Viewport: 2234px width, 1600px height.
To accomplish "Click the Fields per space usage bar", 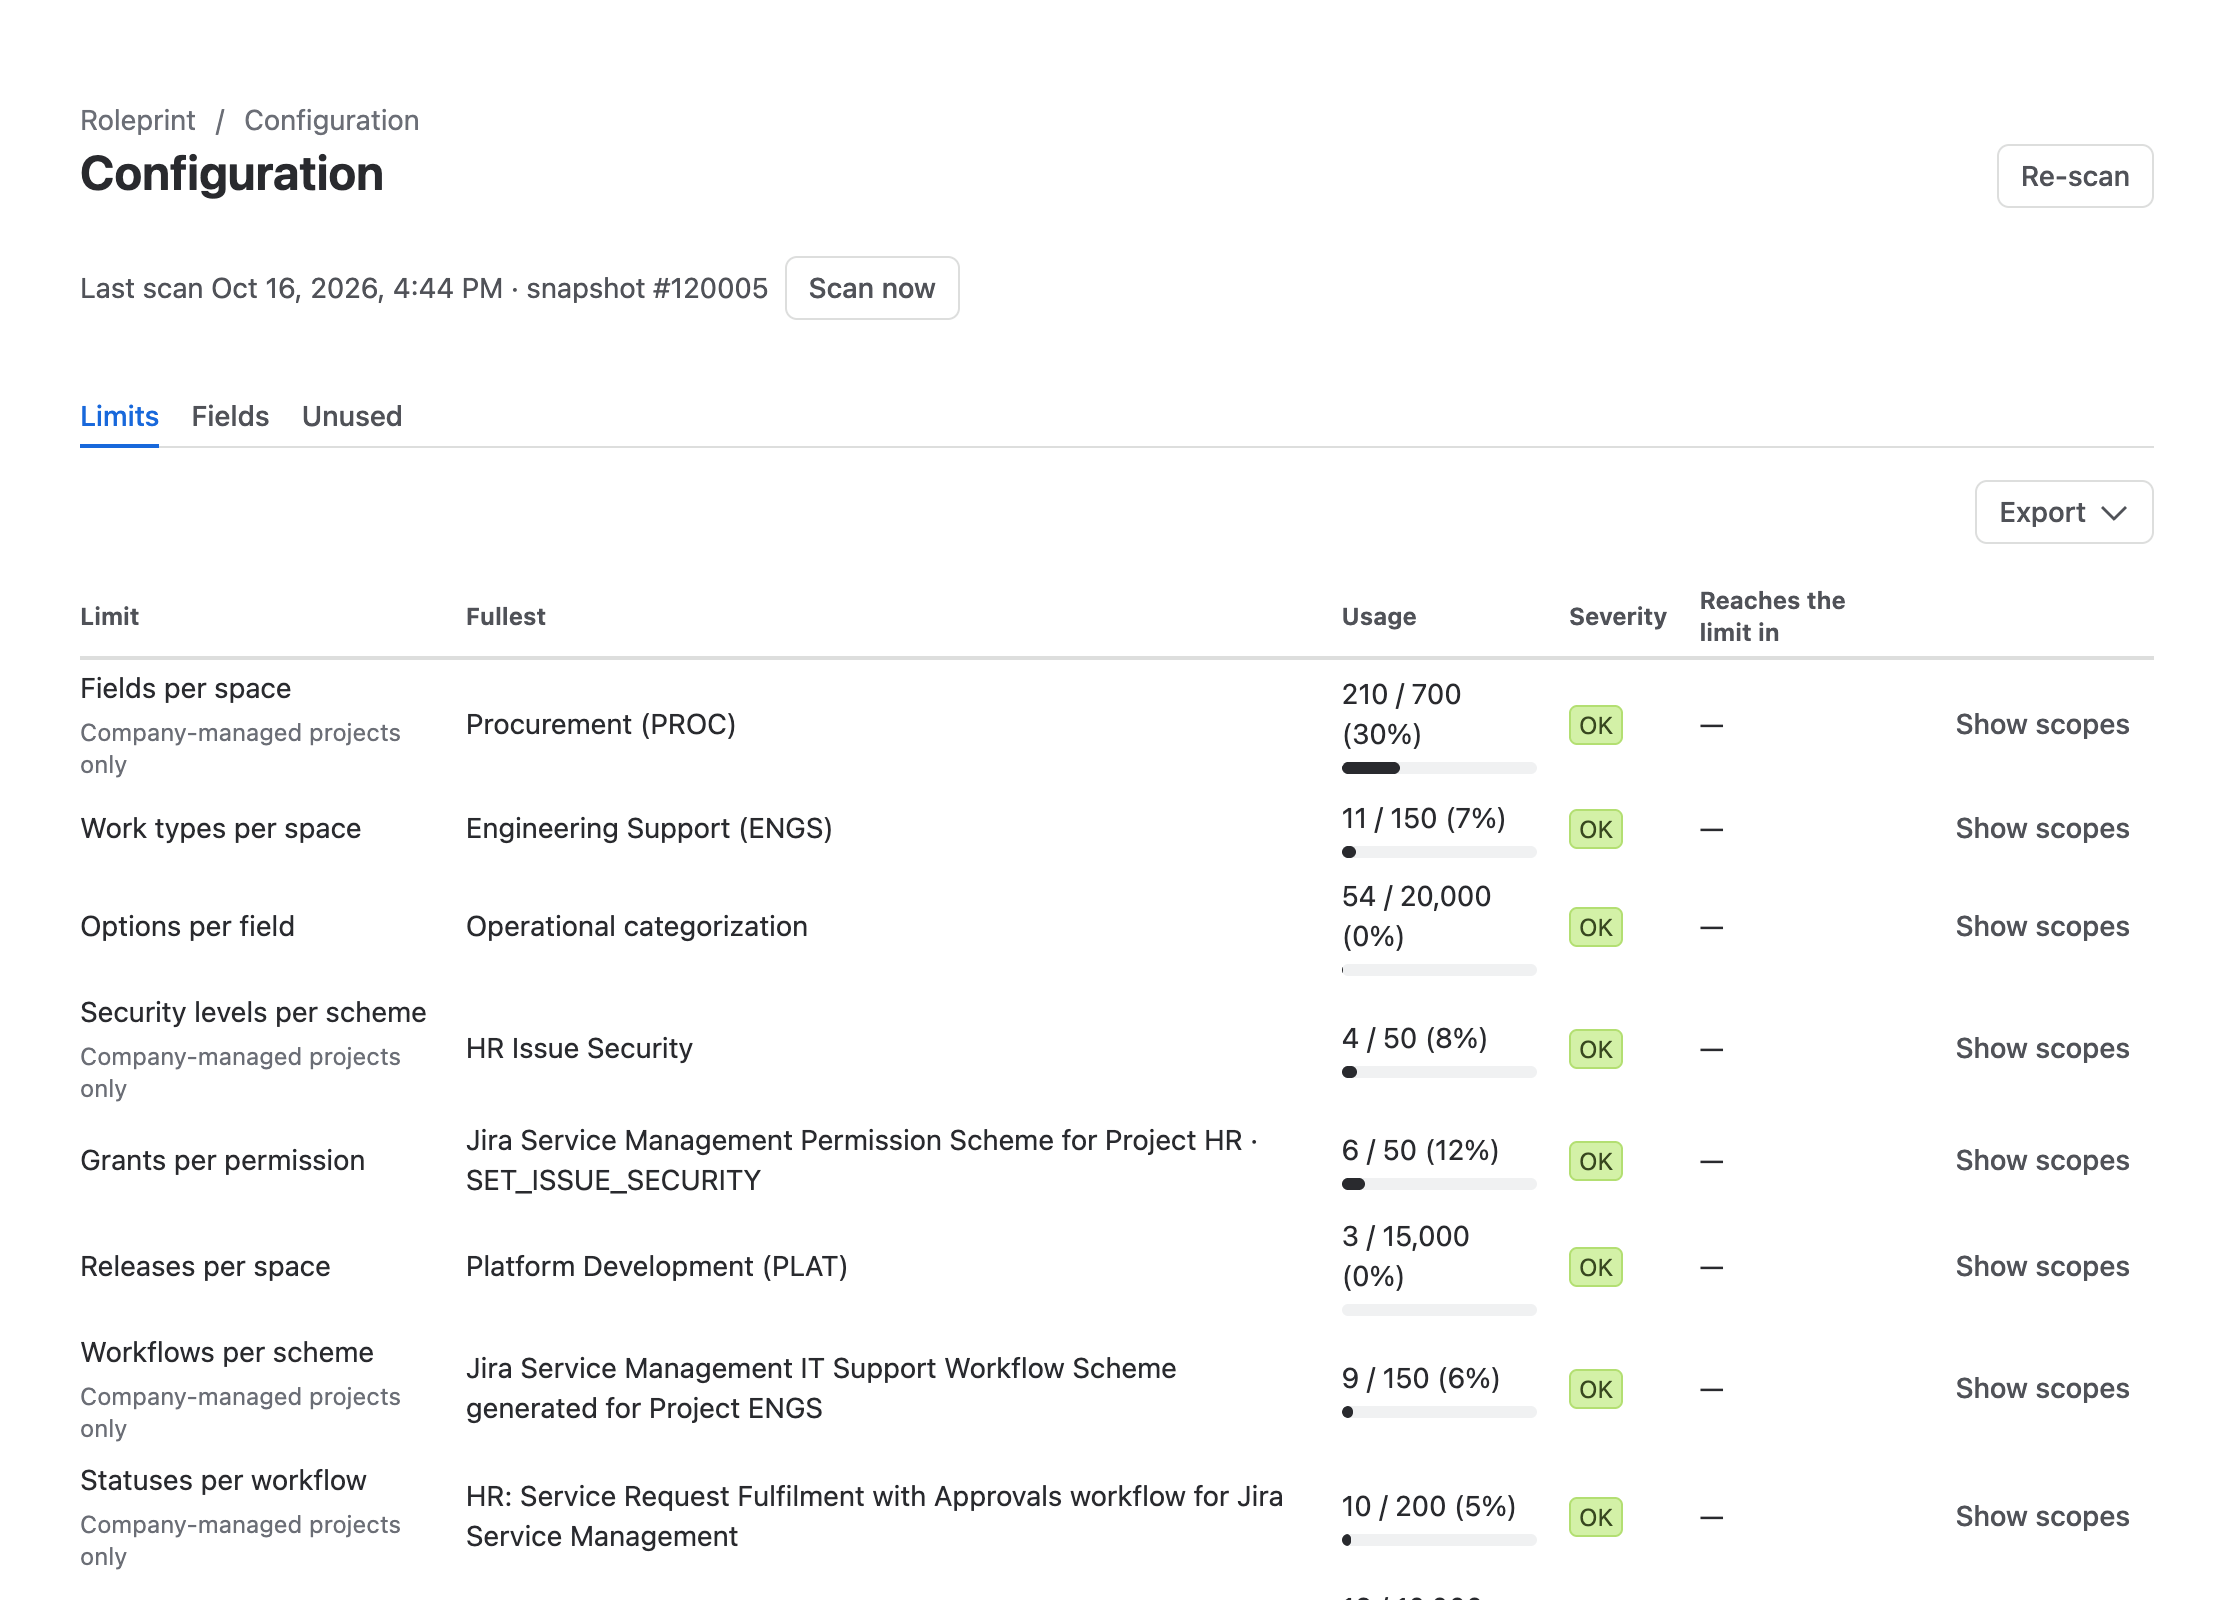I will tap(1438, 768).
